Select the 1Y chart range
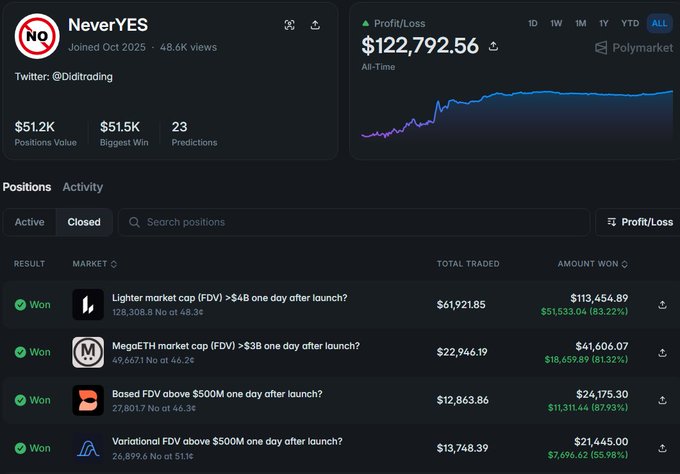The image size is (680, 474). (604, 23)
